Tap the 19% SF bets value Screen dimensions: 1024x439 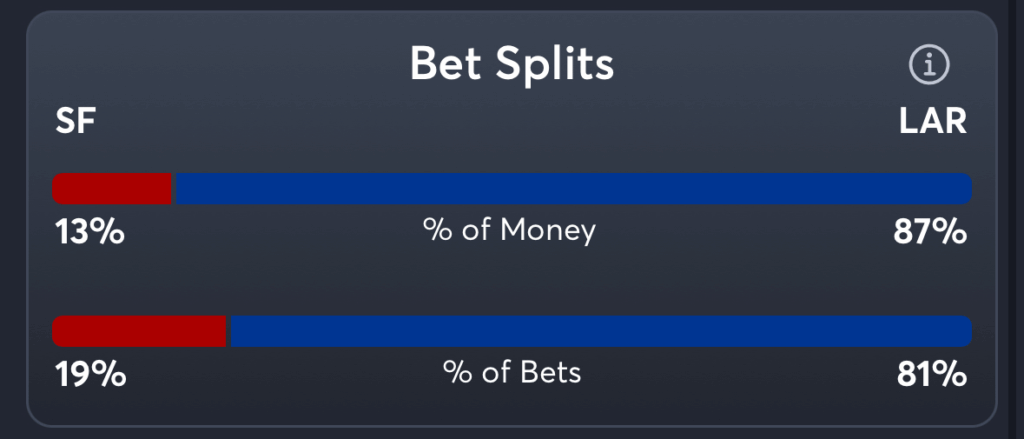(x=90, y=375)
